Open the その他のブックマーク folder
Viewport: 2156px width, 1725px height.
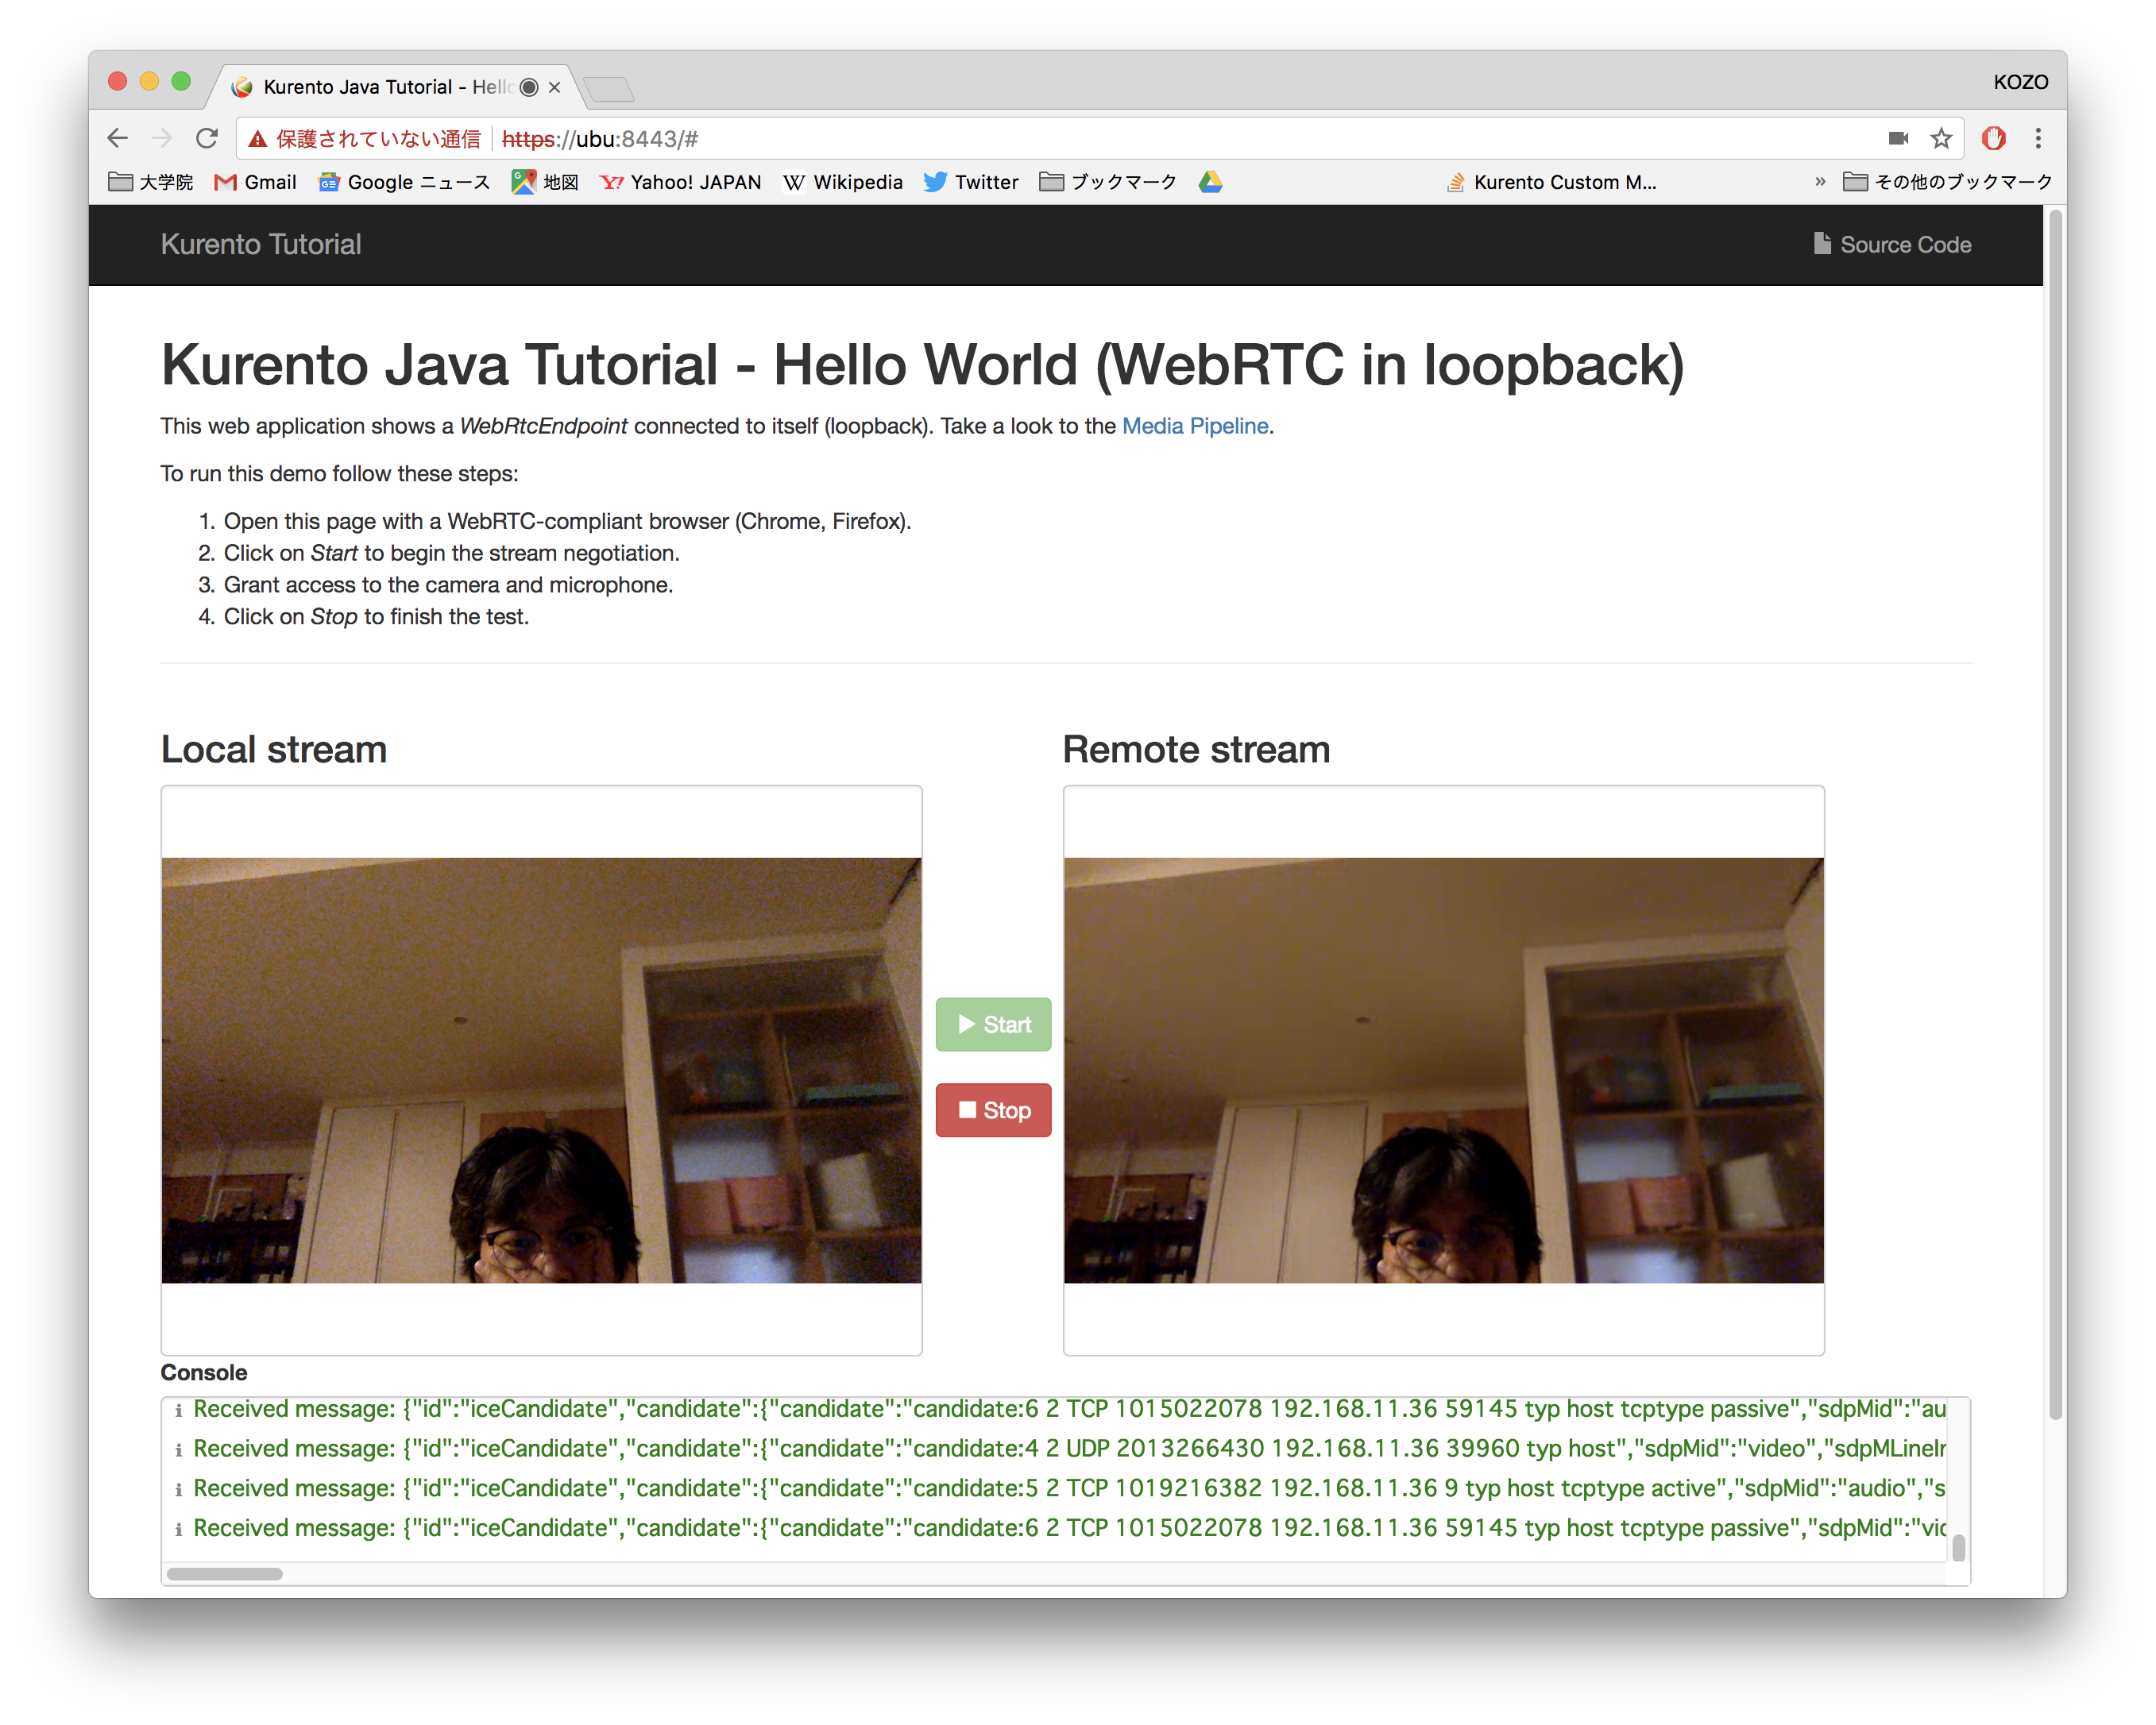(x=1947, y=182)
